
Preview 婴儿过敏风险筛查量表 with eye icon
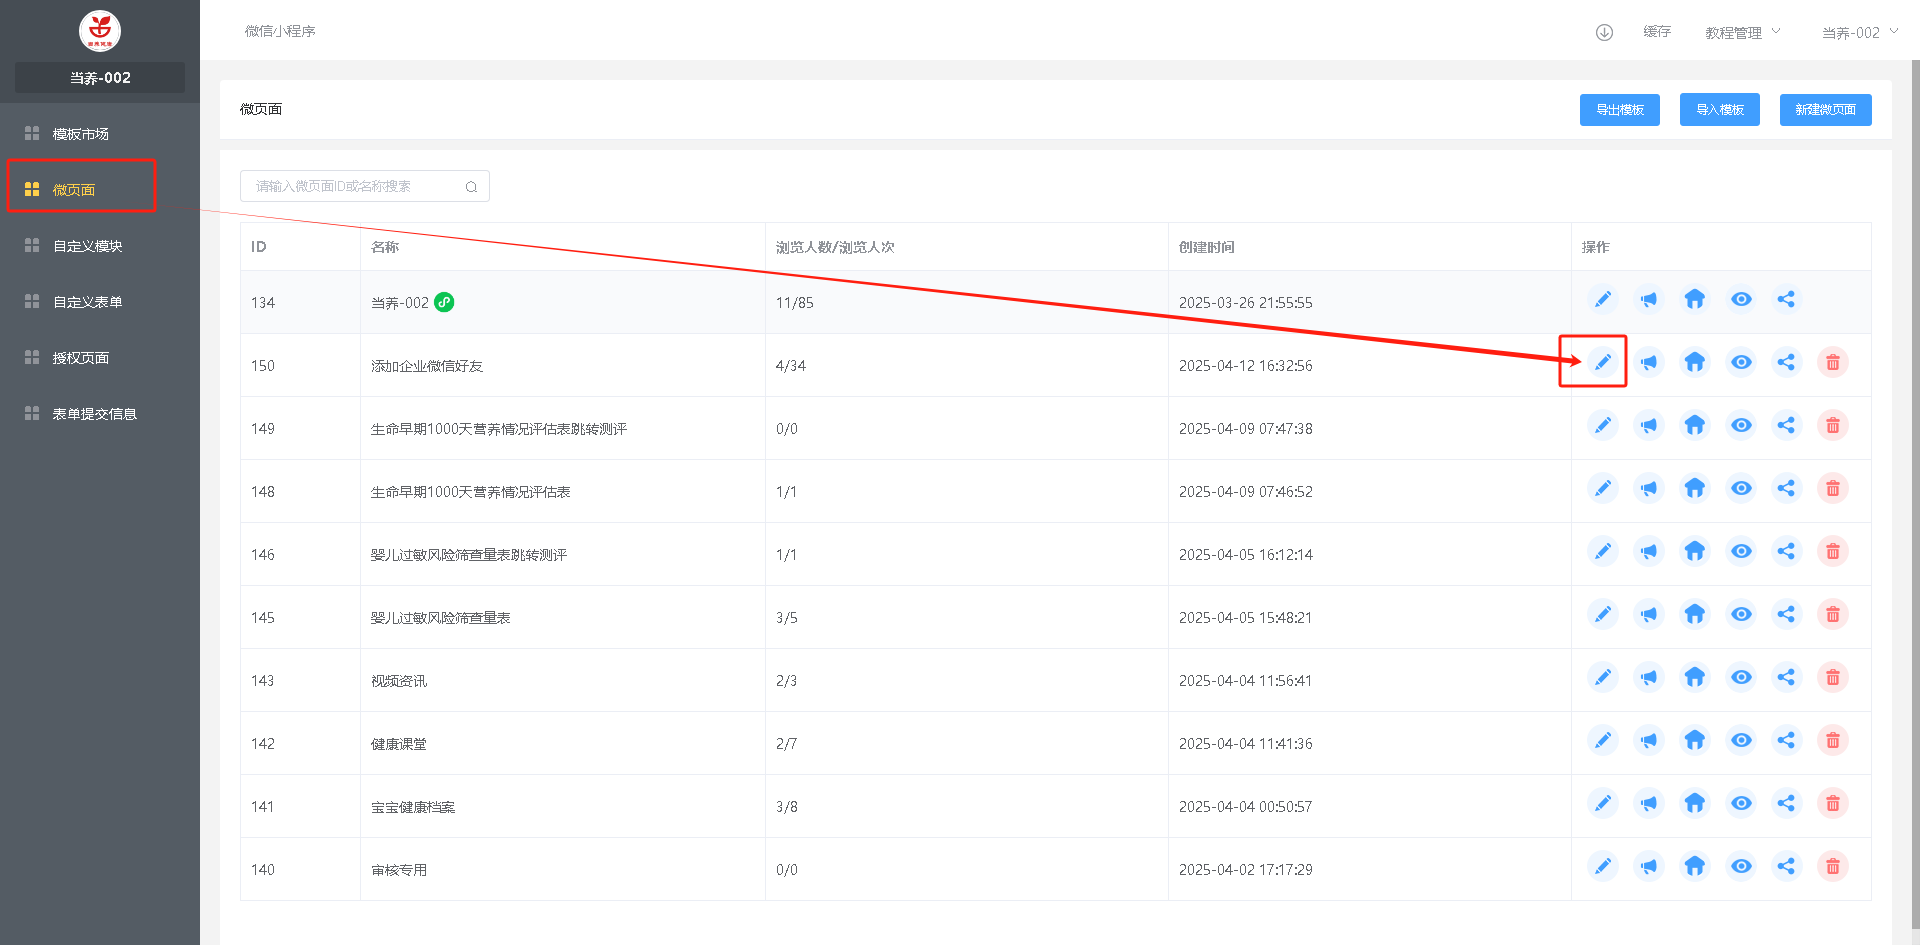(1741, 614)
